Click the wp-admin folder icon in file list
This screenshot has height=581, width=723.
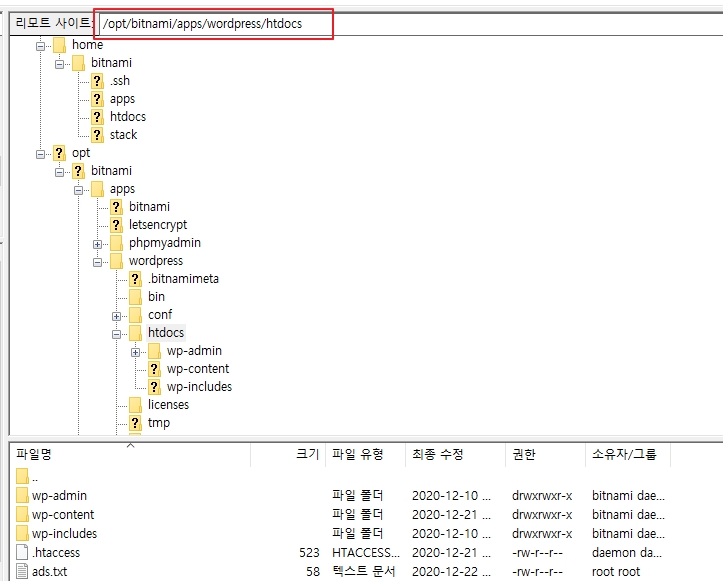point(23,496)
